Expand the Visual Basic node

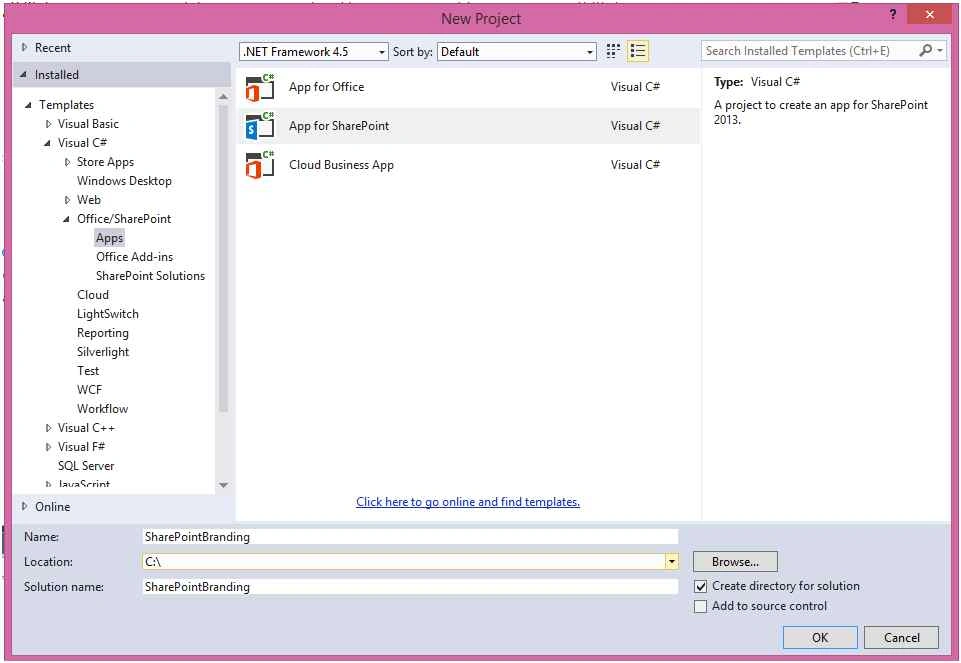pyautogui.click(x=48, y=124)
